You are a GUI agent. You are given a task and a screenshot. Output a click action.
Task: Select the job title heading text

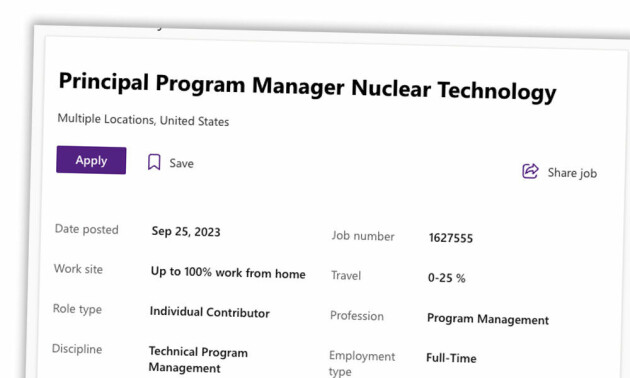(x=308, y=87)
